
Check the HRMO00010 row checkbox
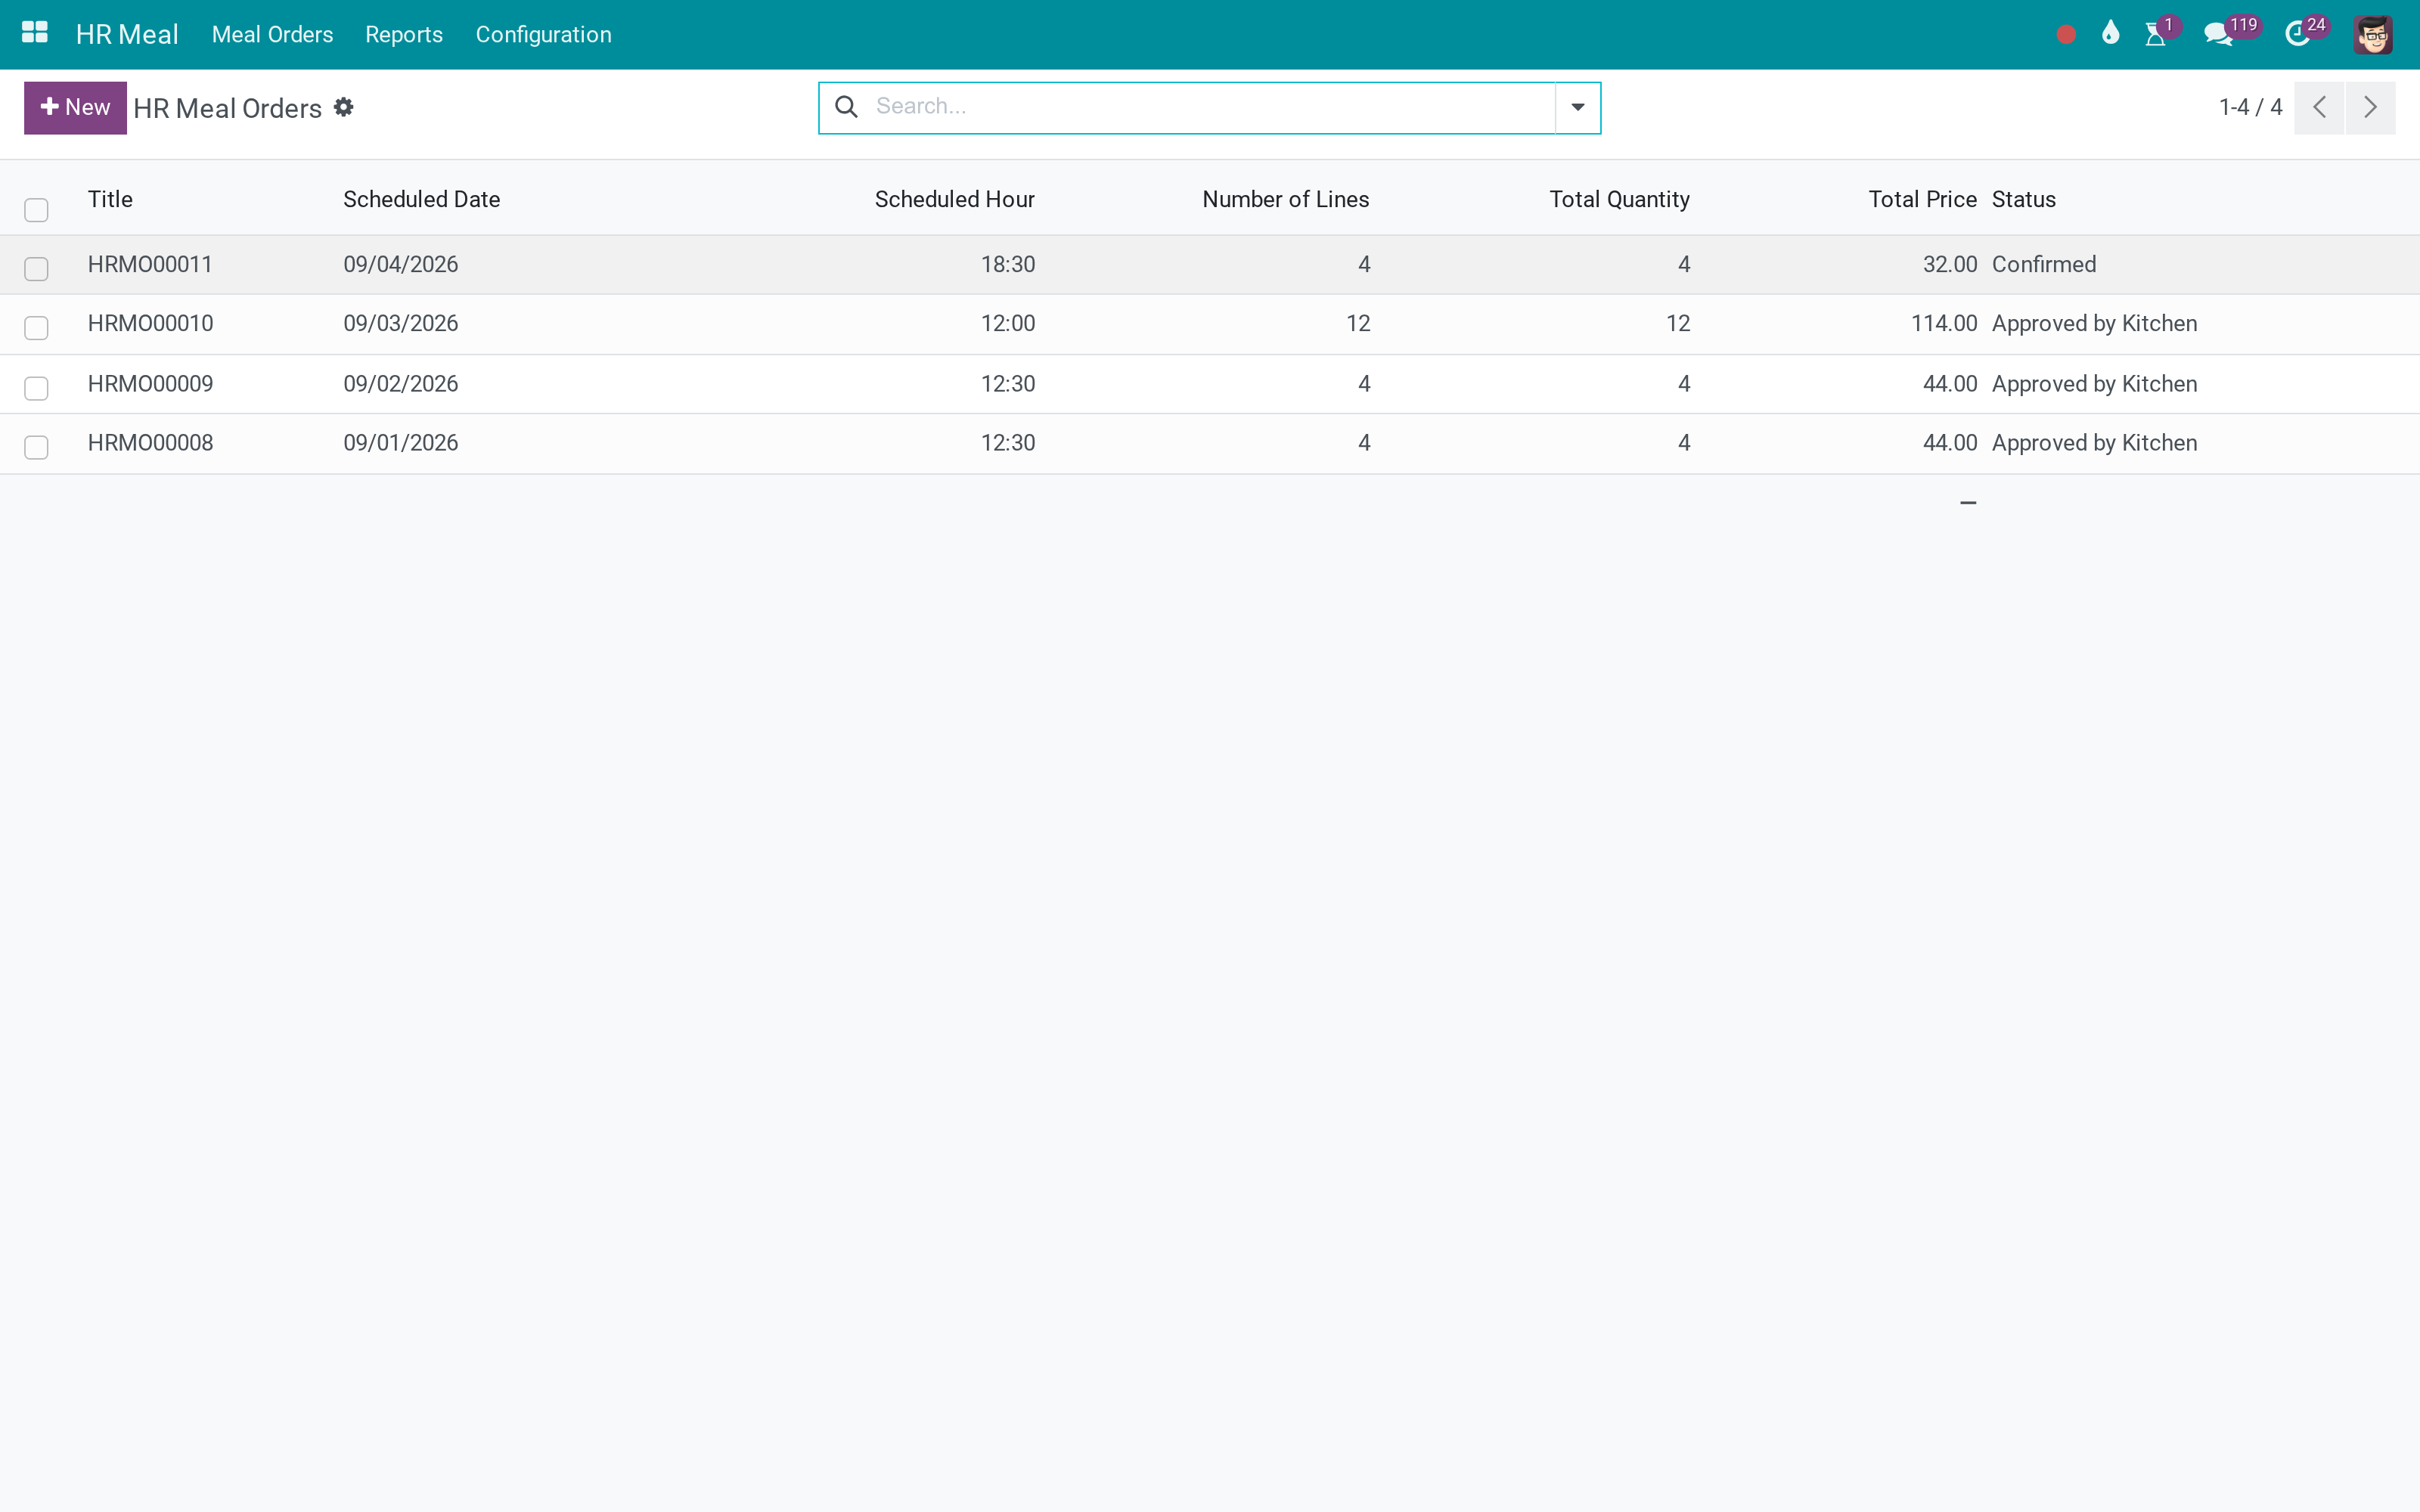click(x=36, y=328)
